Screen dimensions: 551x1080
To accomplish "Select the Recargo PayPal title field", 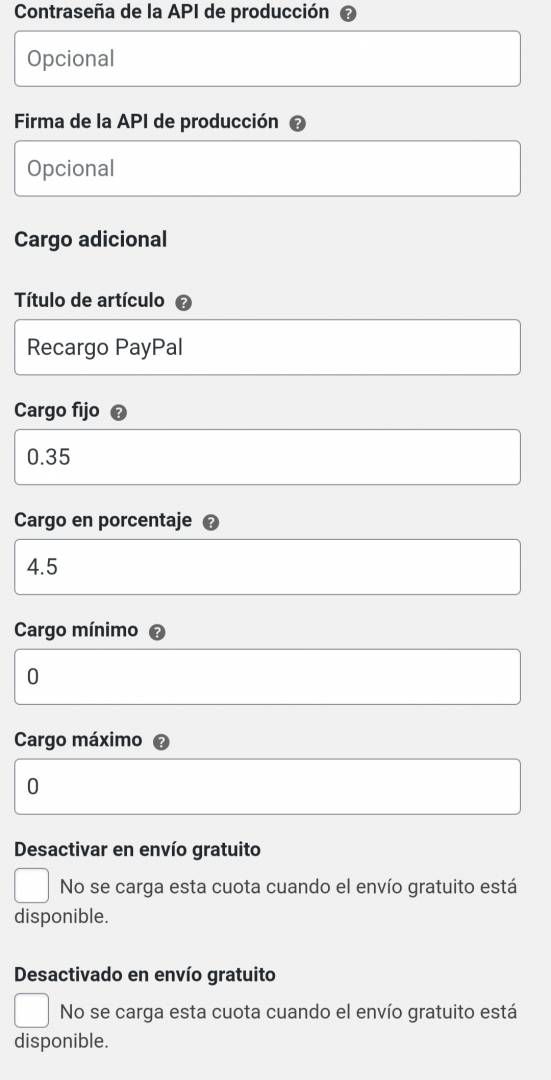I will [x=267, y=347].
